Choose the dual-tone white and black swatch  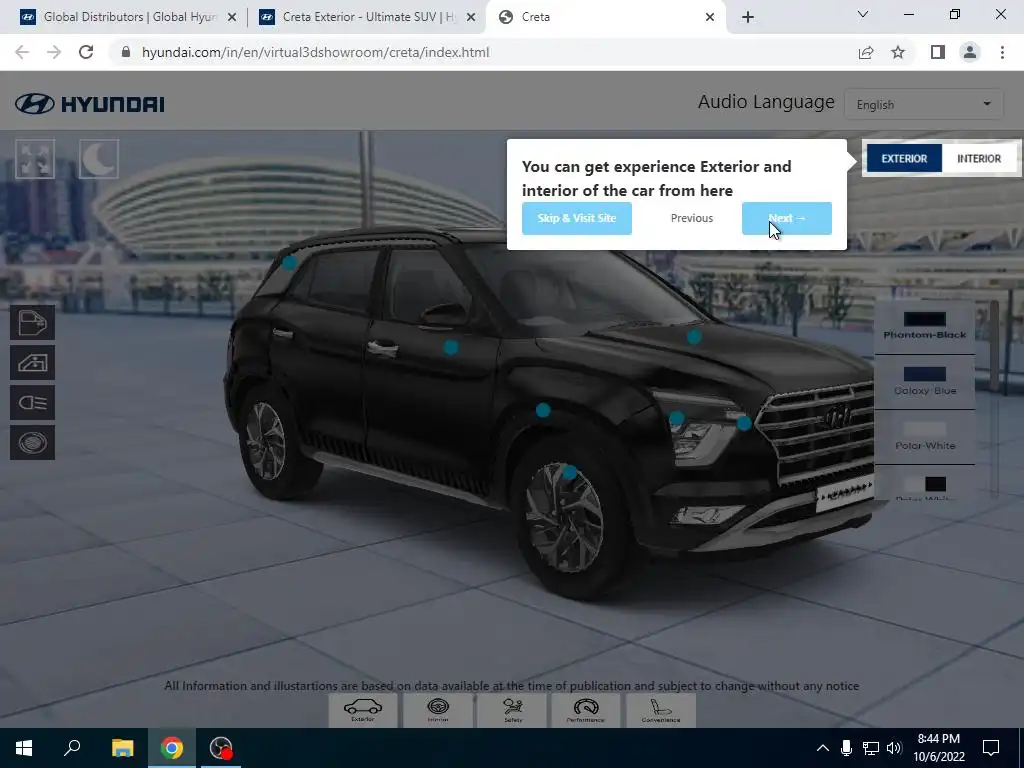924,484
